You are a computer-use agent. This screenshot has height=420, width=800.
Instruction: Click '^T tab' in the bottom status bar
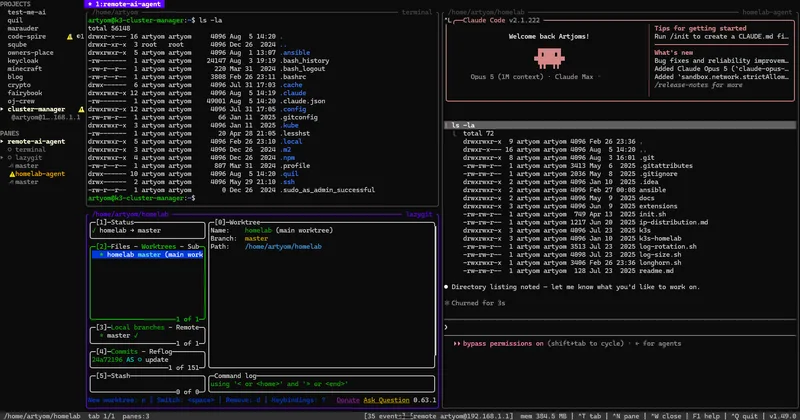tap(590, 416)
